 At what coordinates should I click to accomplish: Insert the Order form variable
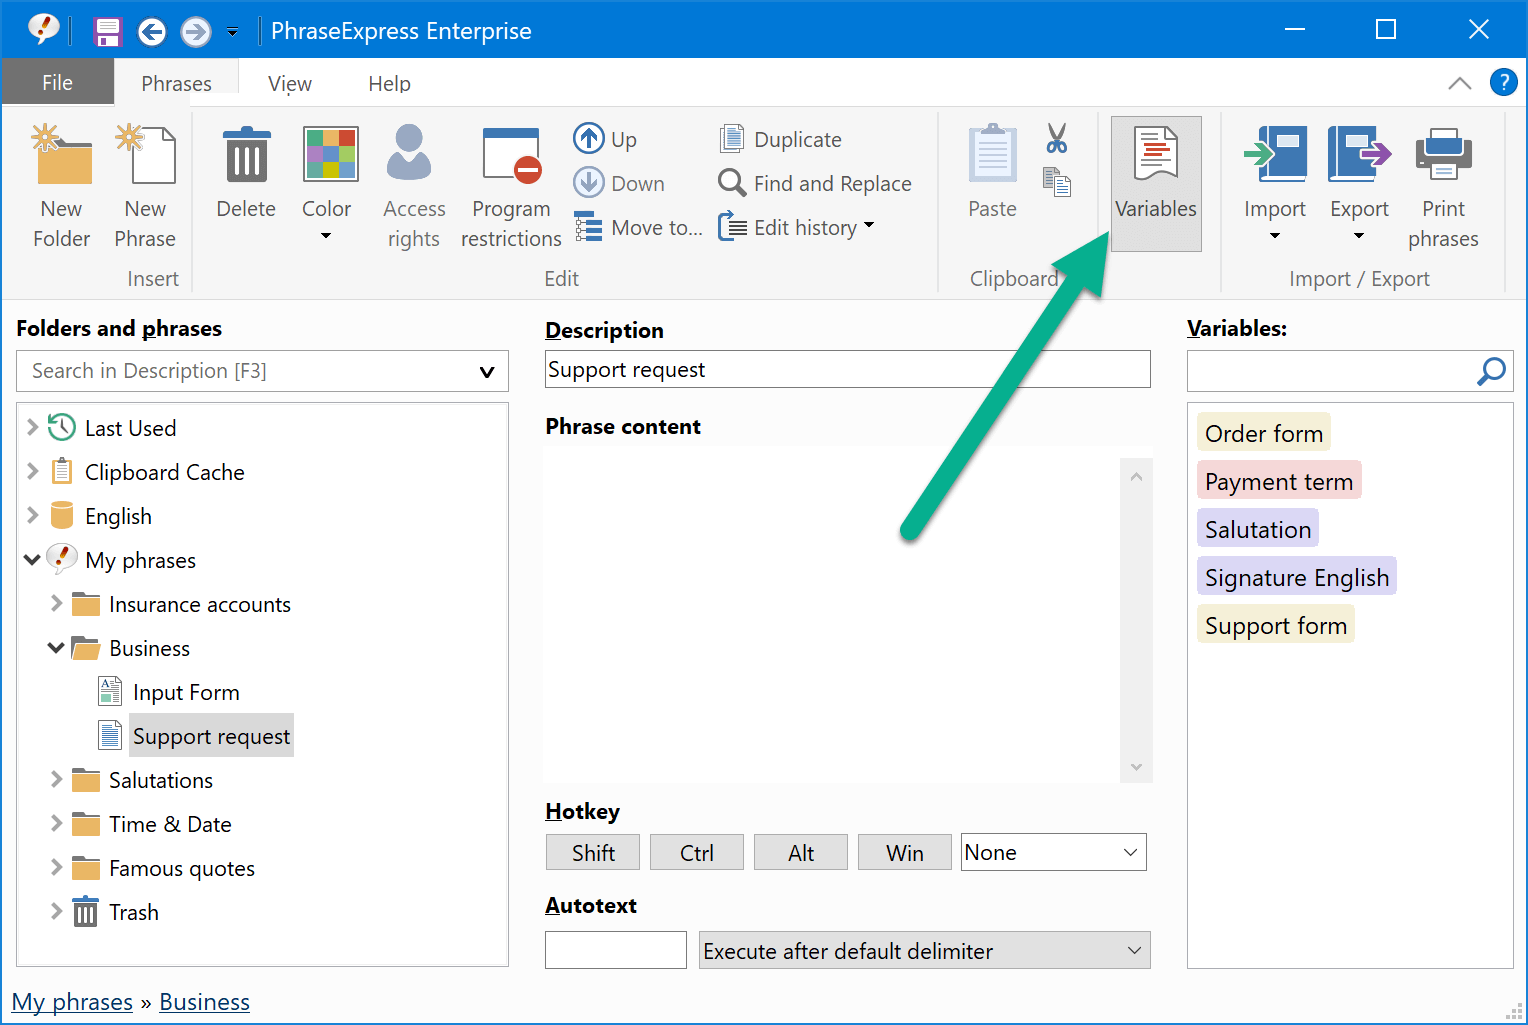coord(1264,433)
